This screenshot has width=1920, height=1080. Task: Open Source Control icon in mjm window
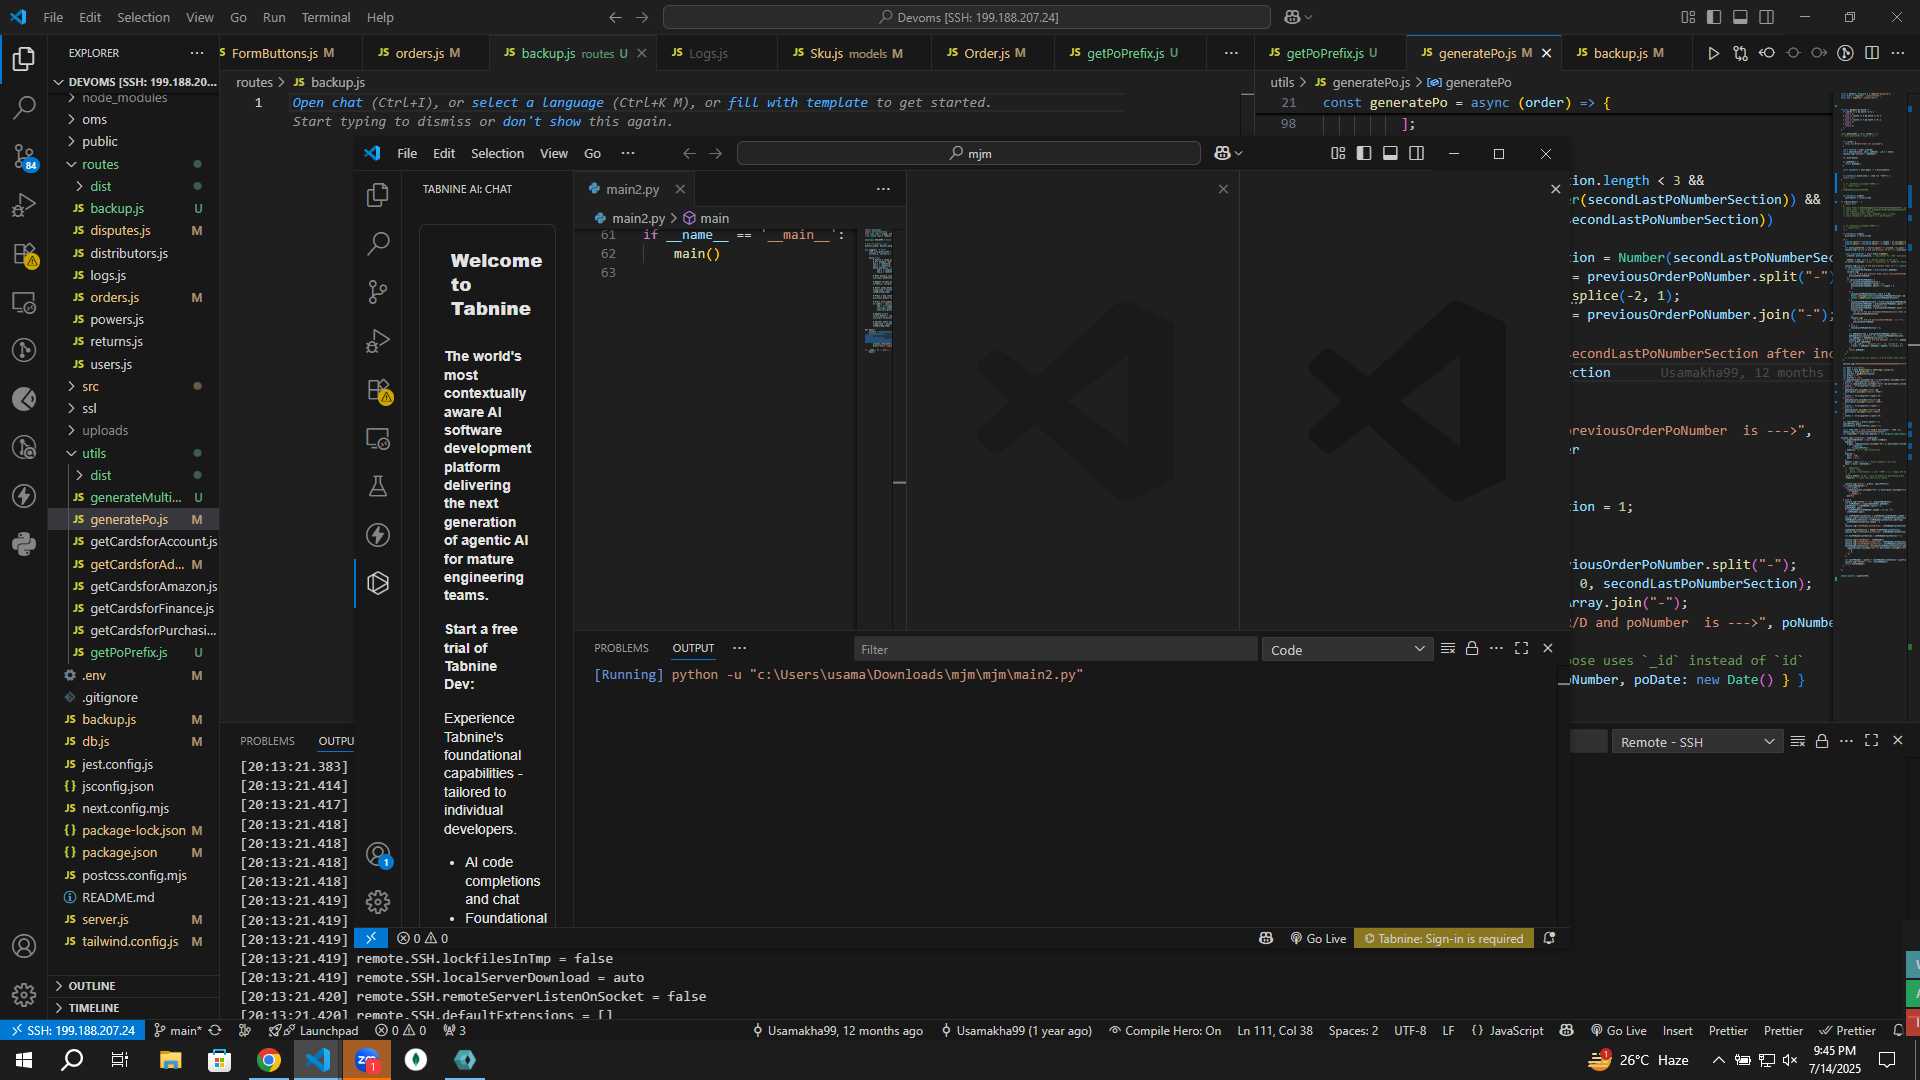(378, 292)
